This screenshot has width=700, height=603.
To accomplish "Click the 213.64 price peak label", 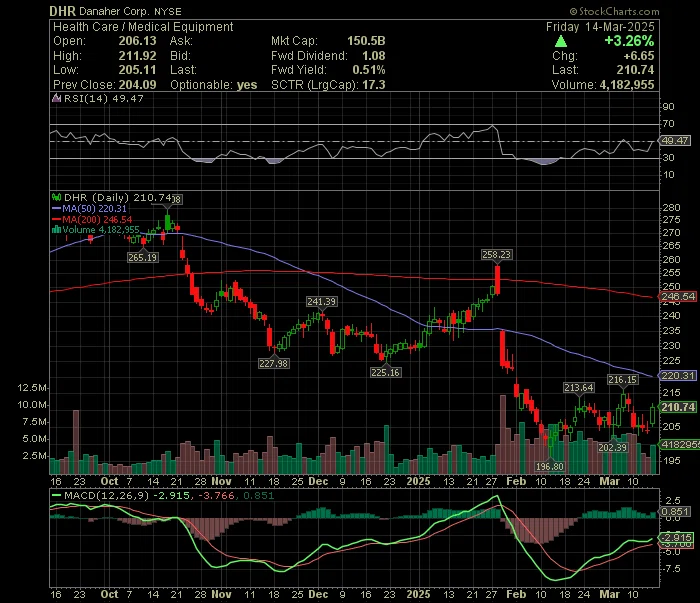I will tap(579, 387).
